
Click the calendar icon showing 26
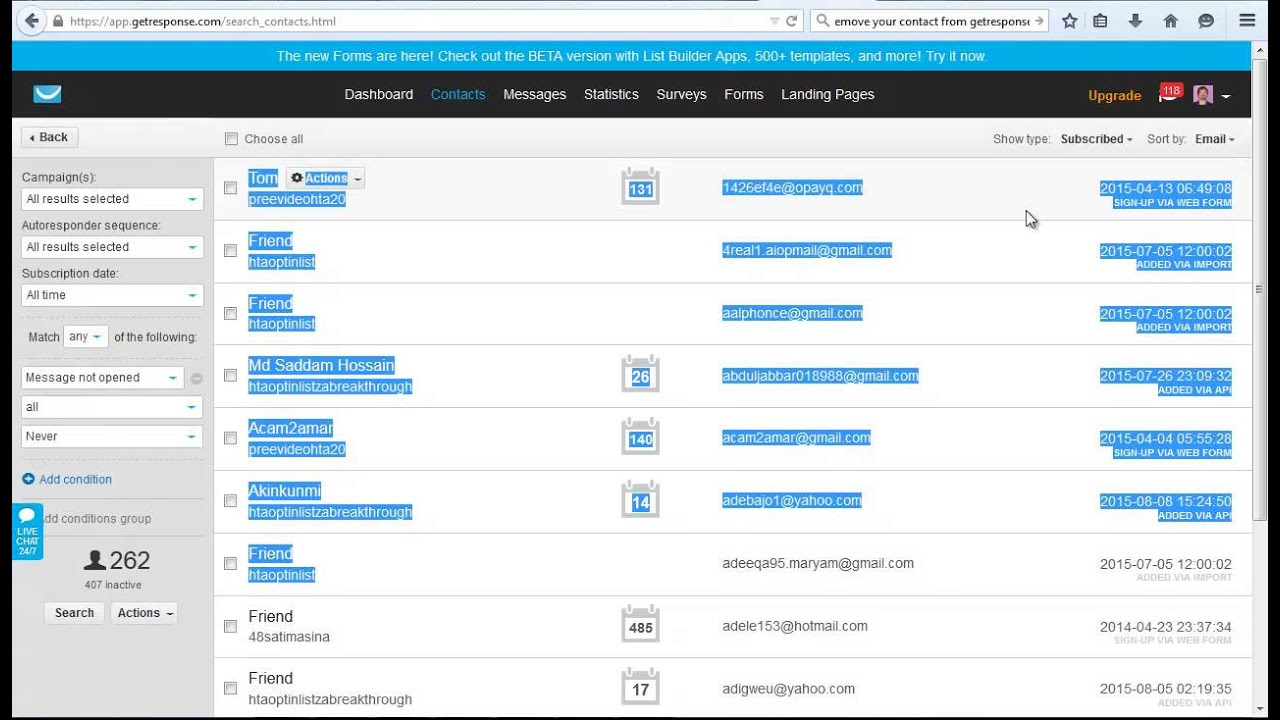640,375
